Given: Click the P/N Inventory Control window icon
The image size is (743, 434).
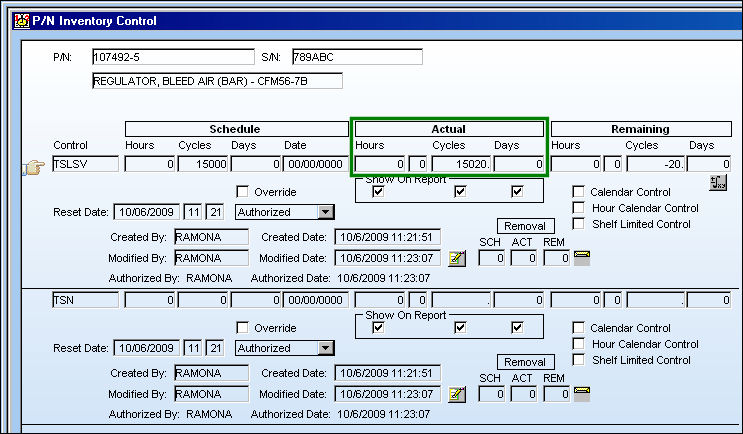Looking at the screenshot, I should (22, 21).
